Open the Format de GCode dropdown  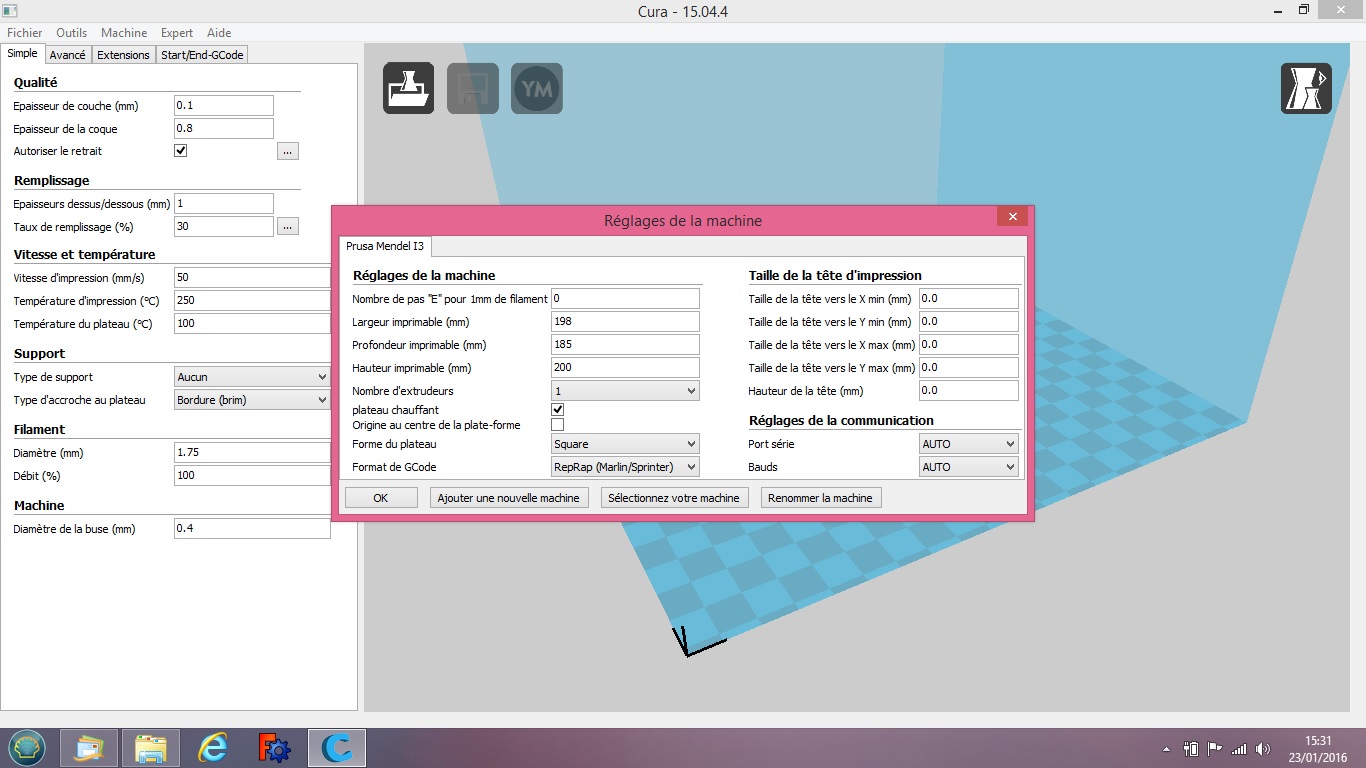(625, 467)
